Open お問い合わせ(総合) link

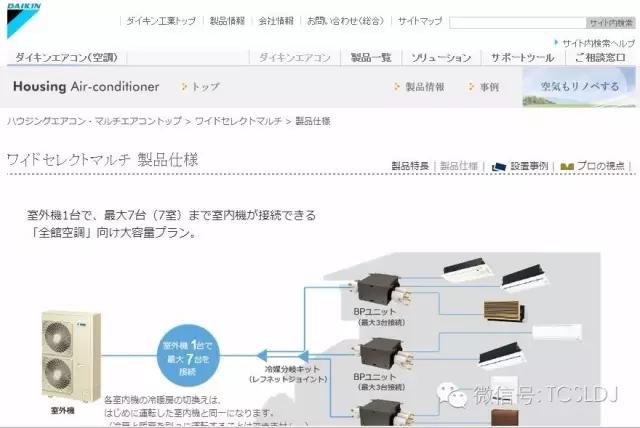pyautogui.click(x=346, y=21)
